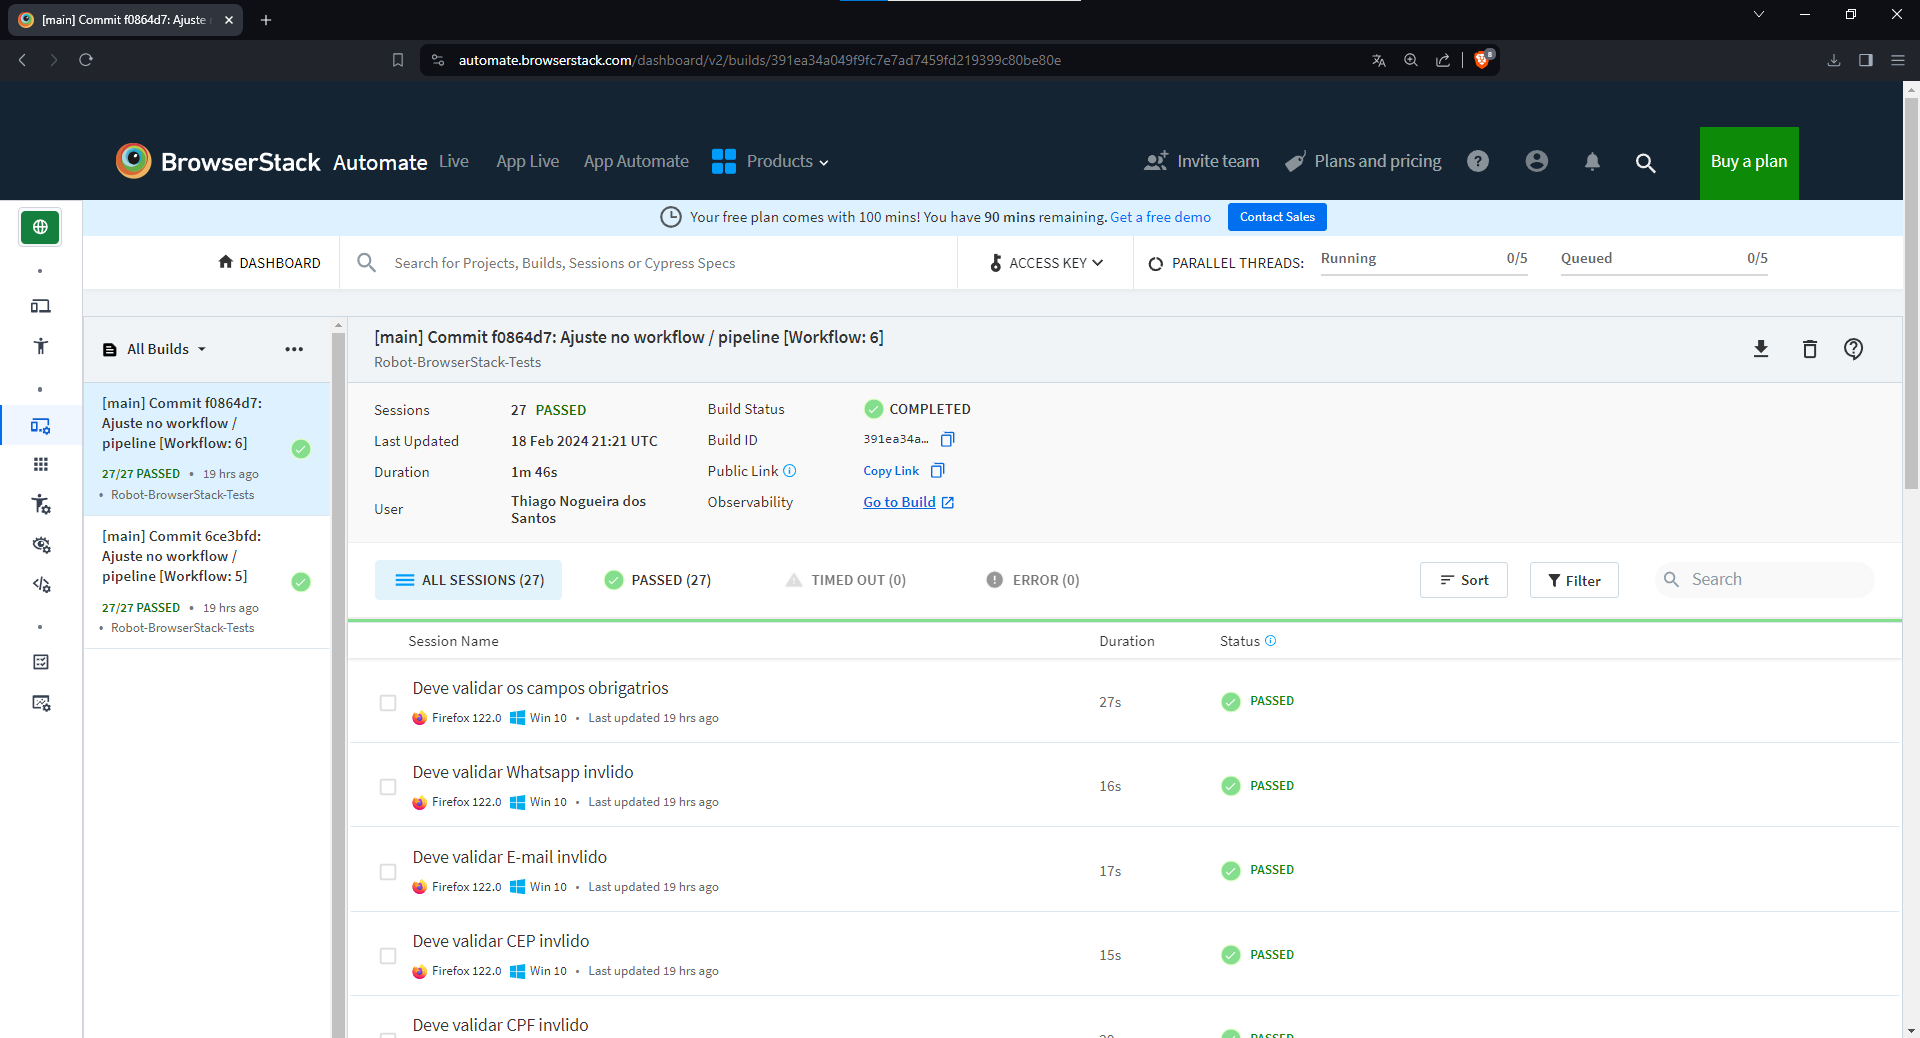Screen dimensions: 1920x1038
Task: Click the Status column info icon
Action: pyautogui.click(x=1270, y=640)
